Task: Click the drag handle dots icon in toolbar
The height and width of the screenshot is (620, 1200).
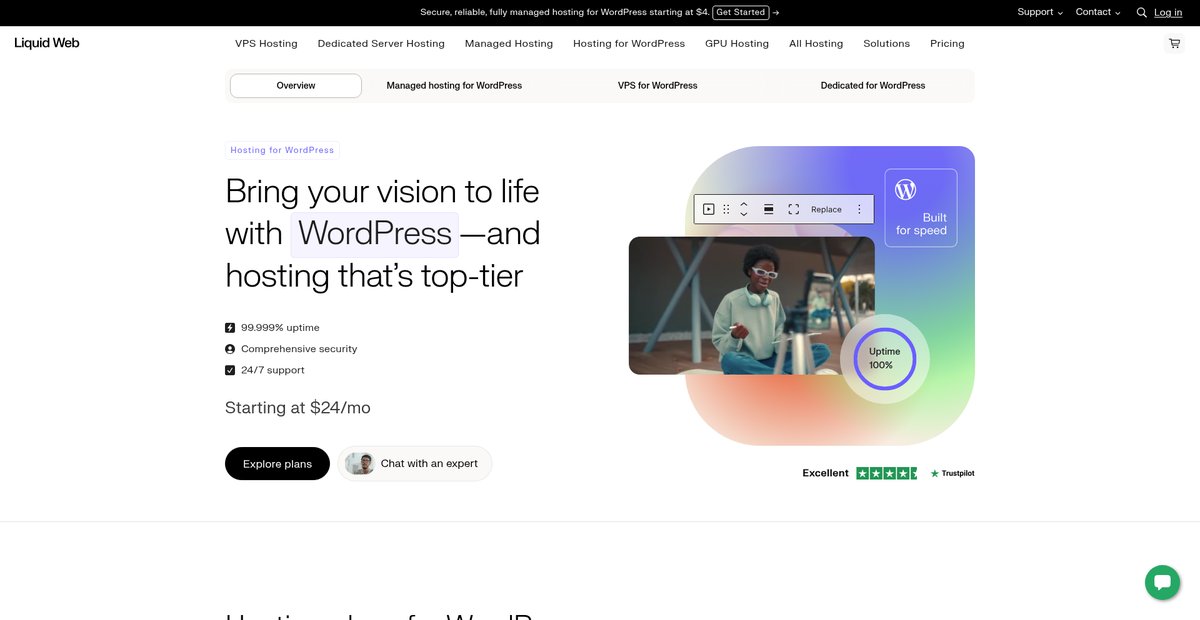Action: [x=726, y=209]
